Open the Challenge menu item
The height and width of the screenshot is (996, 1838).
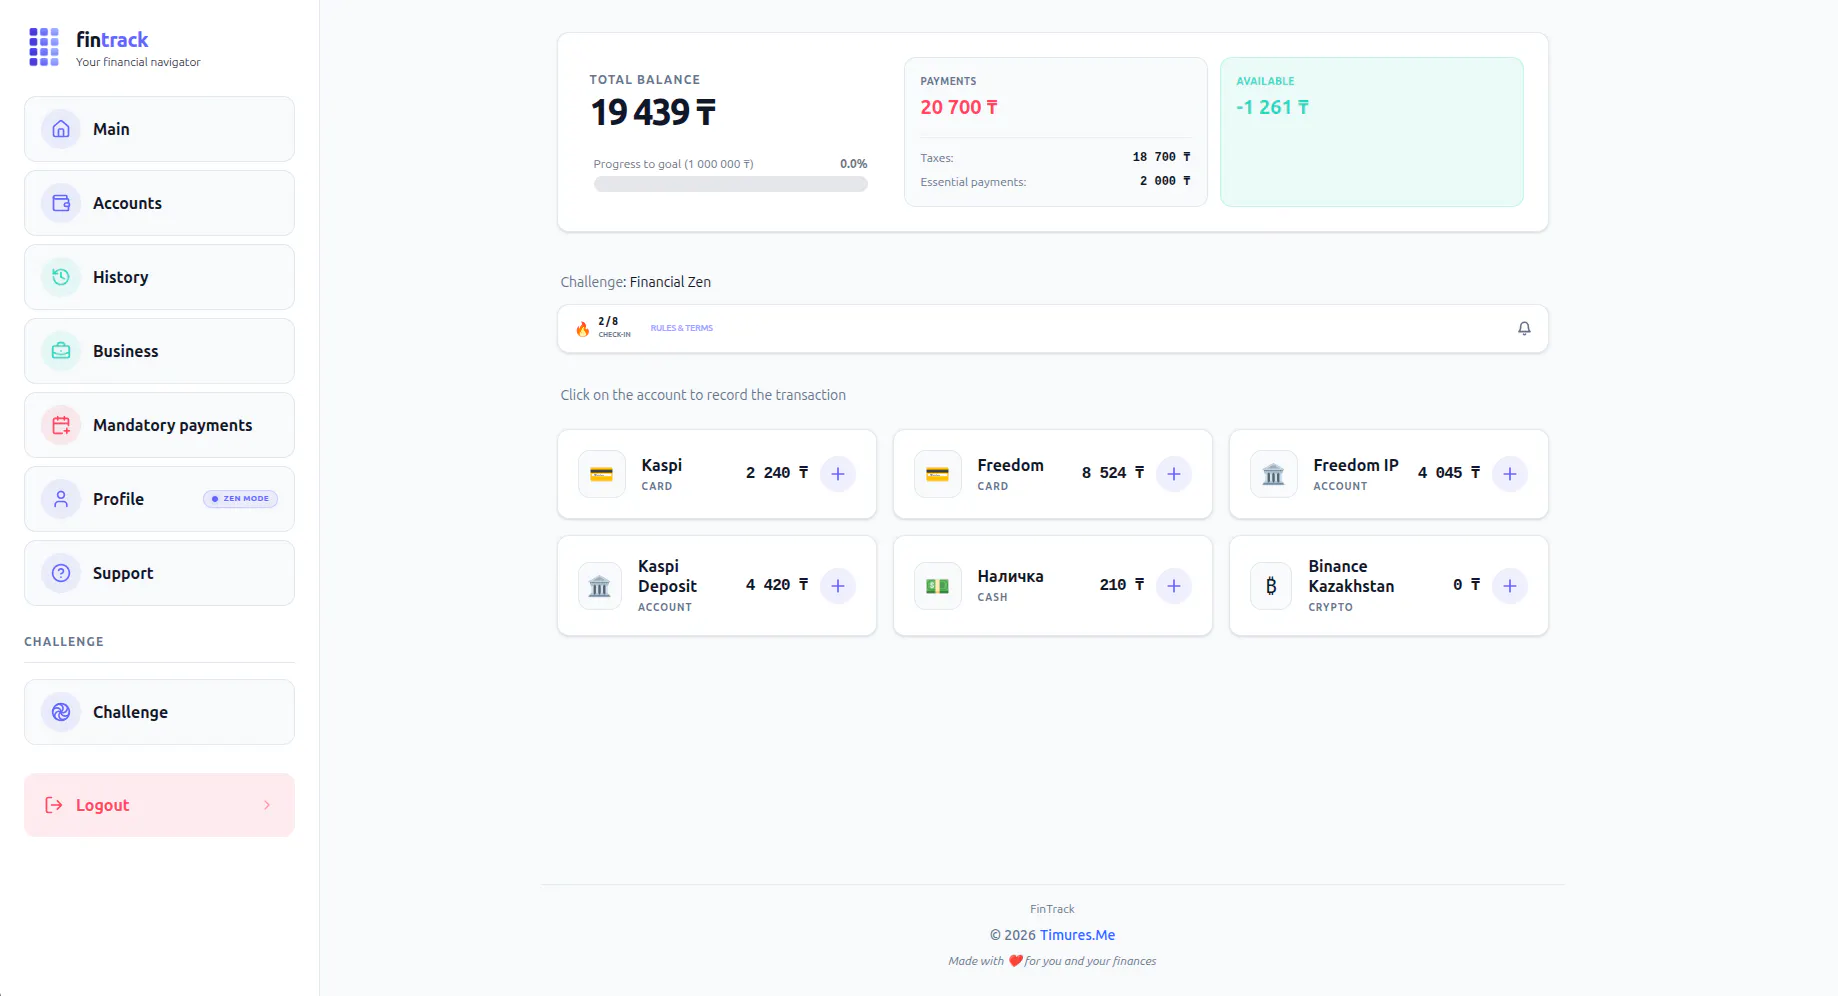159,712
